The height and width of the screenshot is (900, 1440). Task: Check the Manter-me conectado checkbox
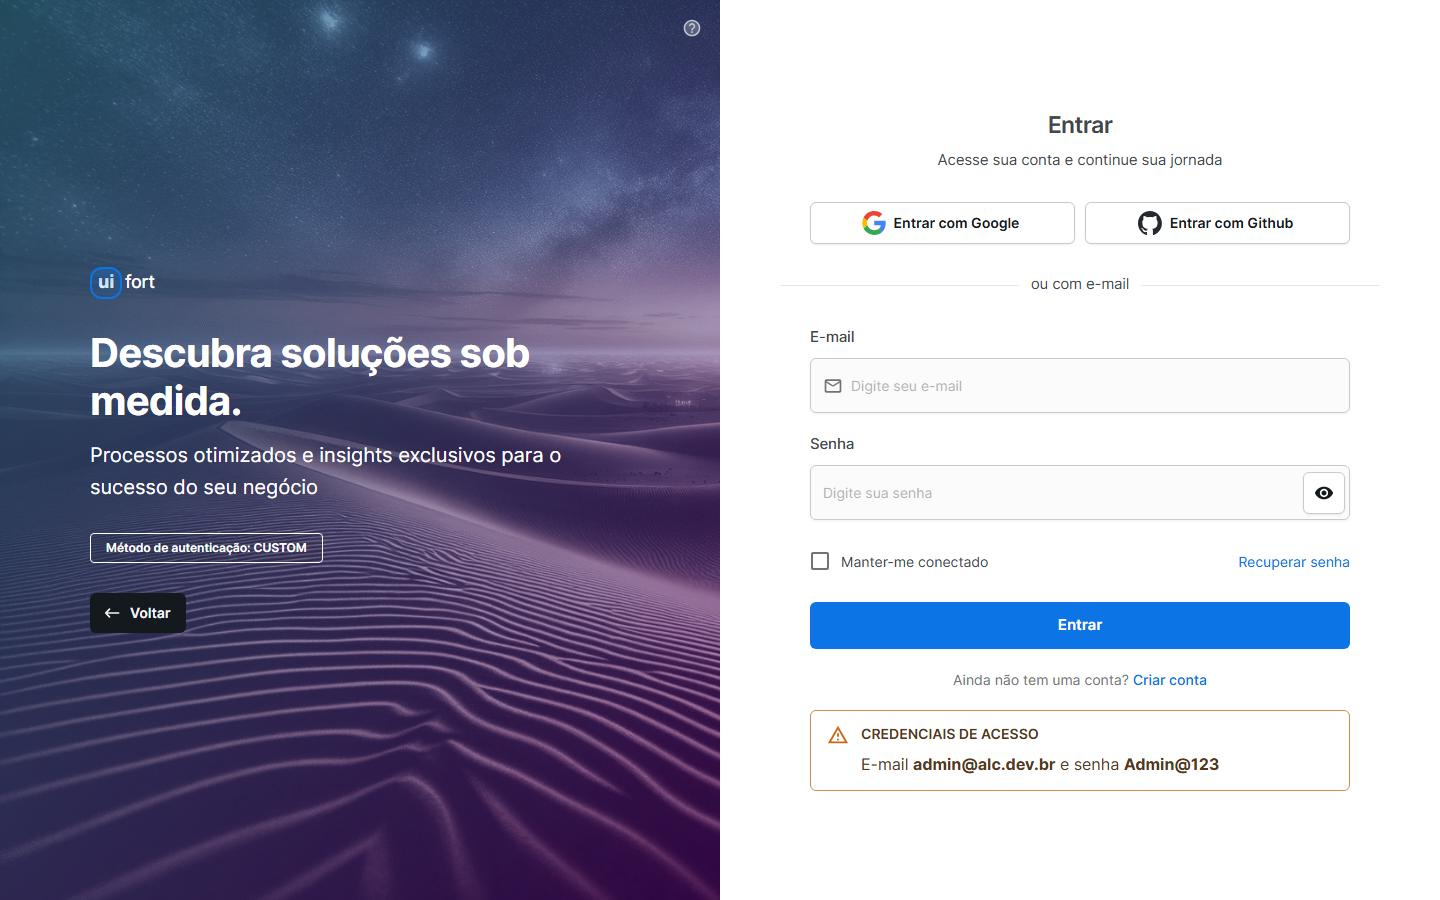820,561
